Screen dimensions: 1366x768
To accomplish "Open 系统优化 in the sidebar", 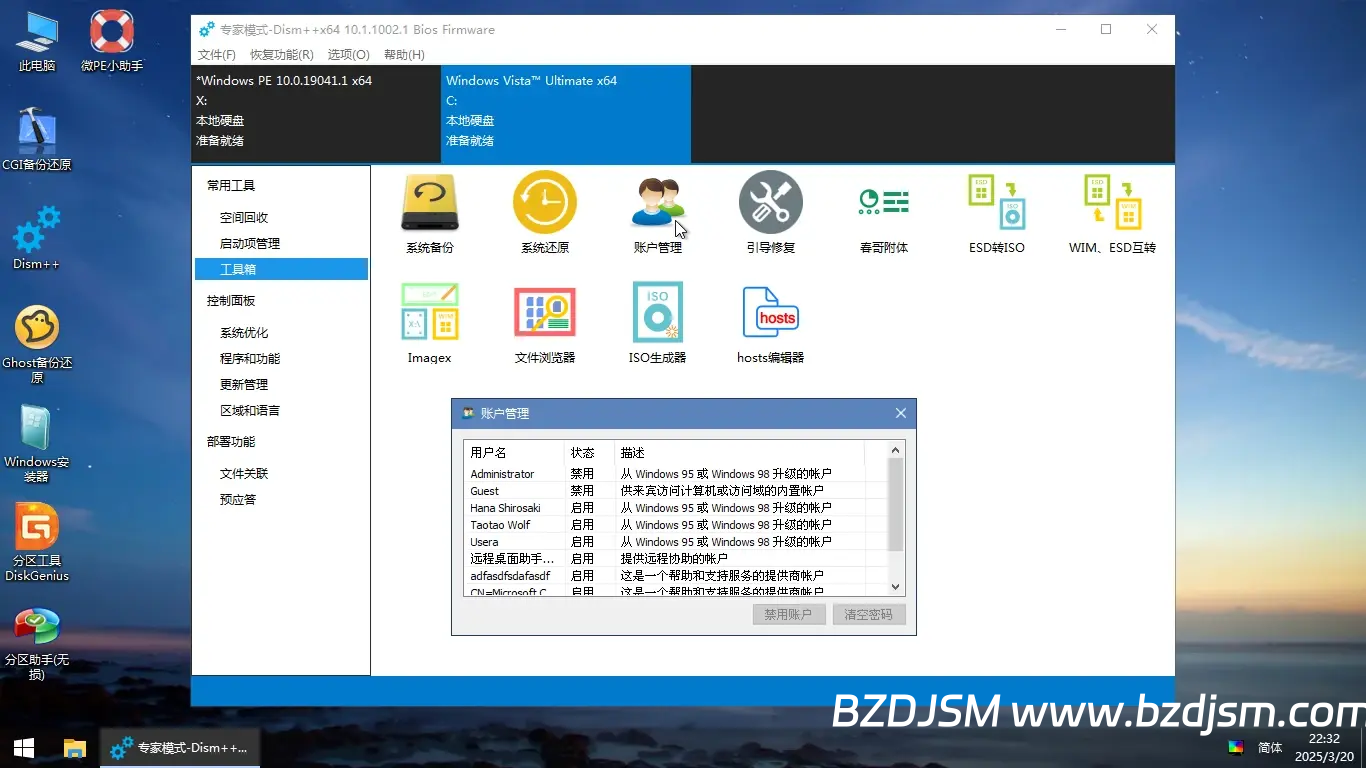I will pyautogui.click(x=244, y=333).
